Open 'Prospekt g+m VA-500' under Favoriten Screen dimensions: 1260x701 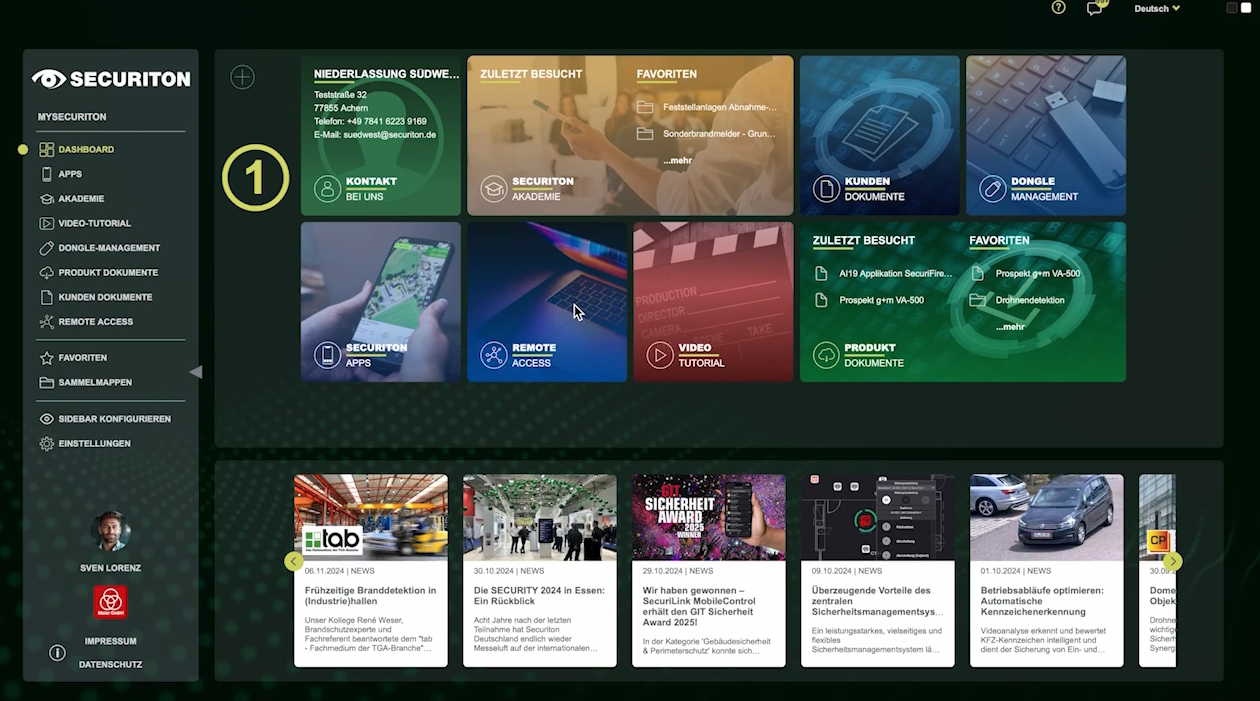pos(1038,273)
